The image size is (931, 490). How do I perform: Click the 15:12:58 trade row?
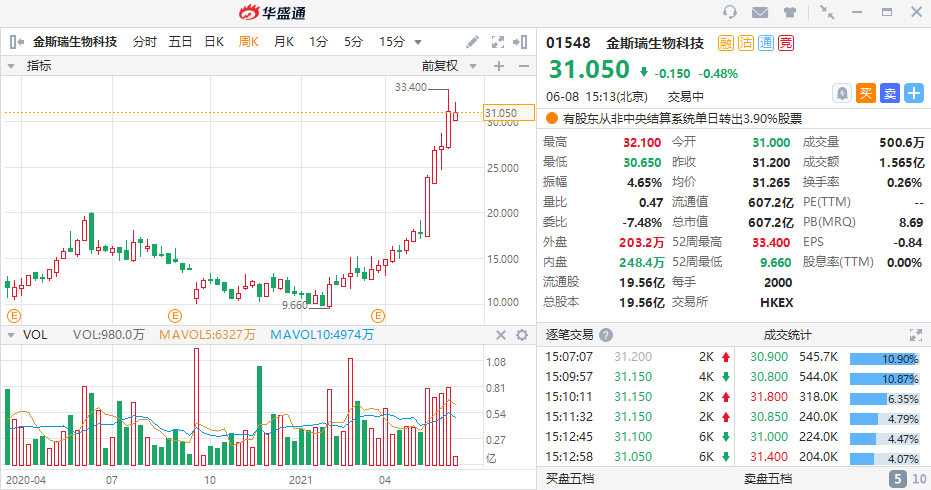click(x=638, y=457)
